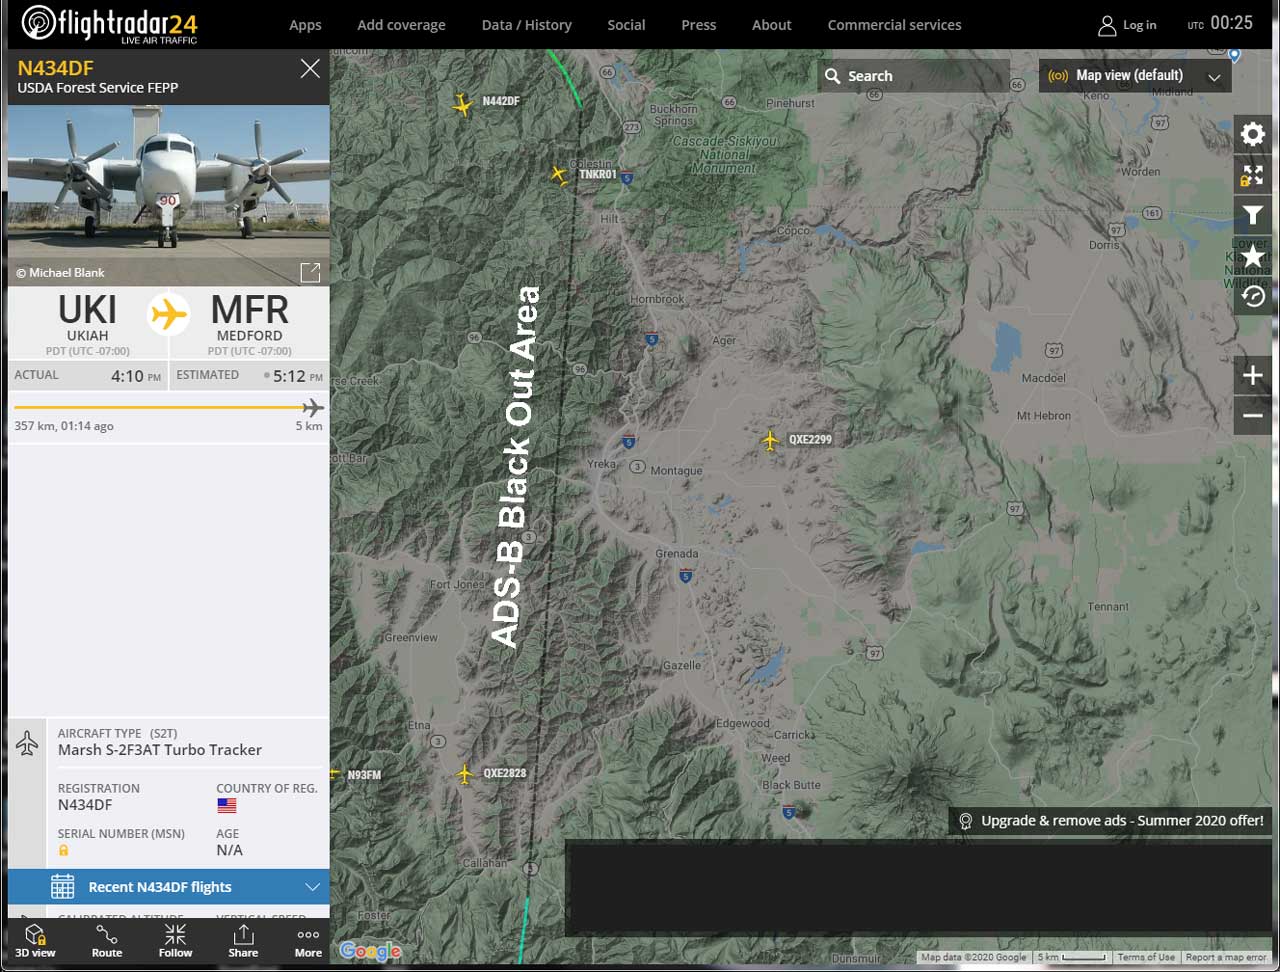
Task: Share this flight
Action: [x=243, y=940]
